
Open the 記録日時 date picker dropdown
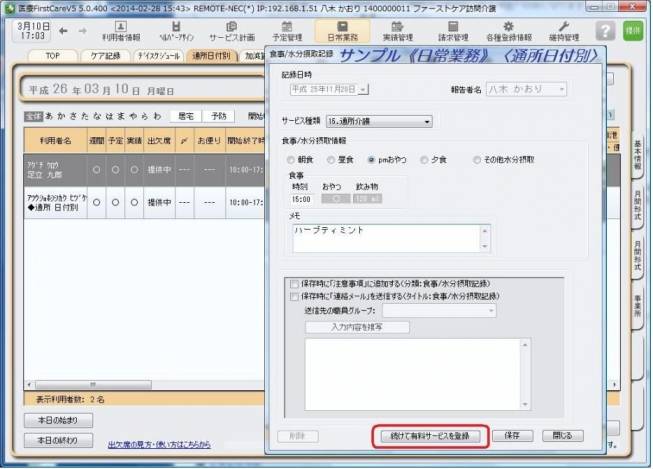tap(362, 89)
